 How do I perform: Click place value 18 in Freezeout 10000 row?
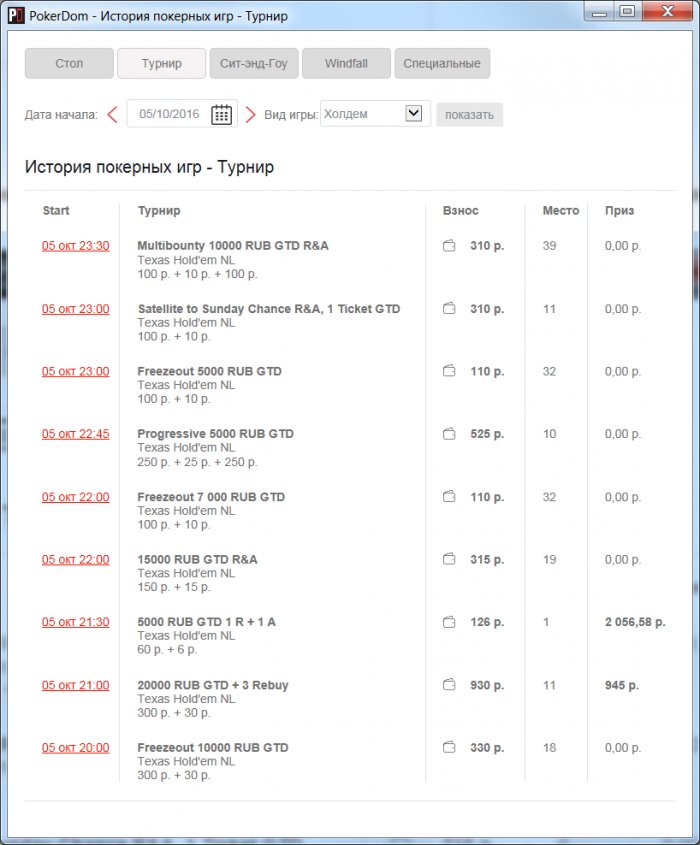click(549, 747)
